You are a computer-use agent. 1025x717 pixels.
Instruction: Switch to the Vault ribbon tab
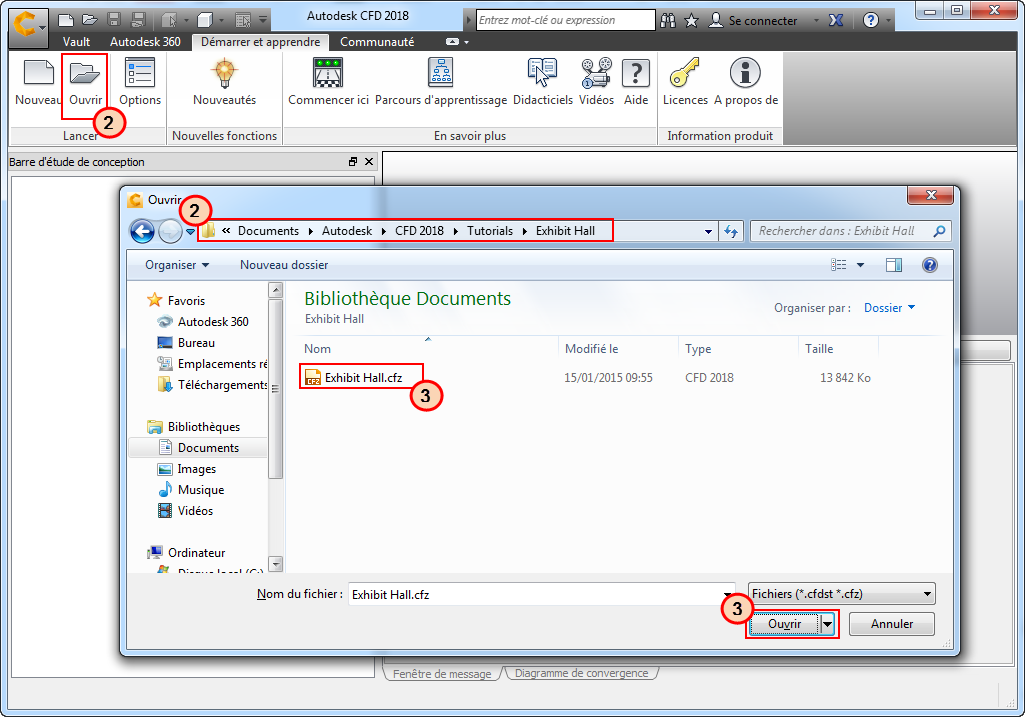point(76,42)
